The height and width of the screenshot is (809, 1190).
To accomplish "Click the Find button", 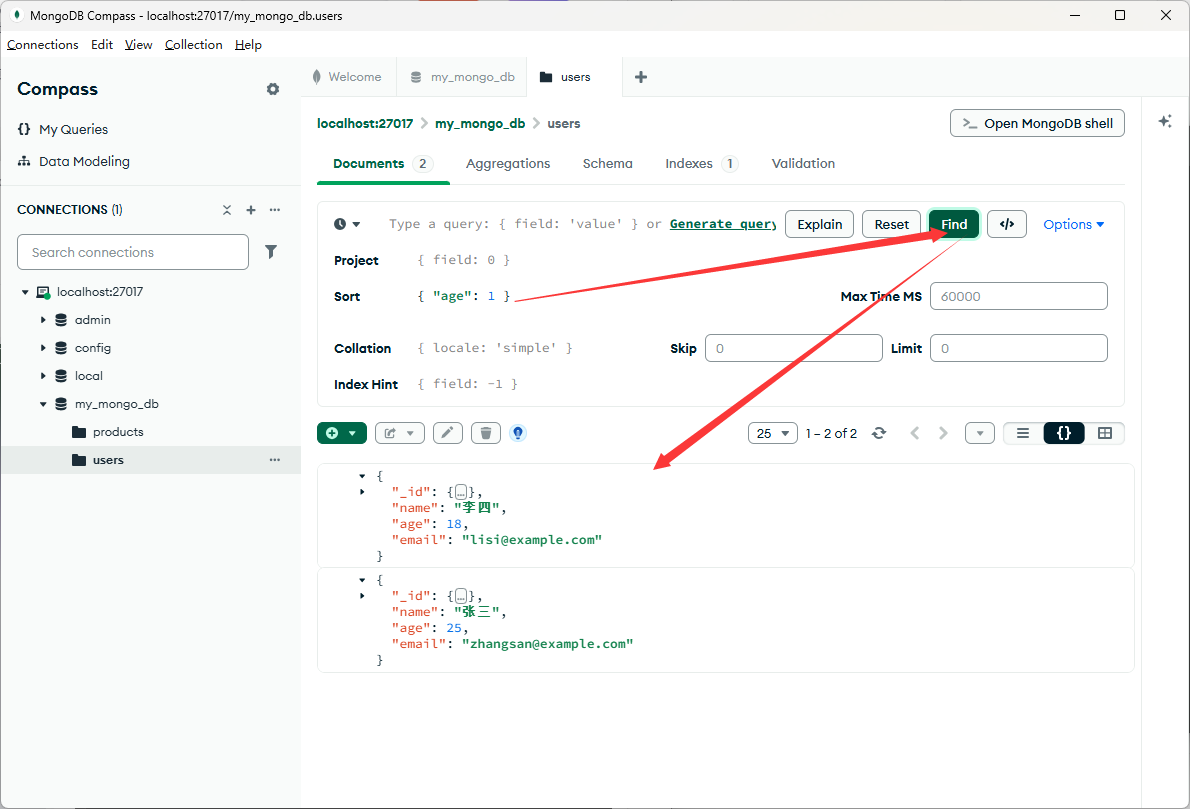I will pyautogui.click(x=954, y=224).
